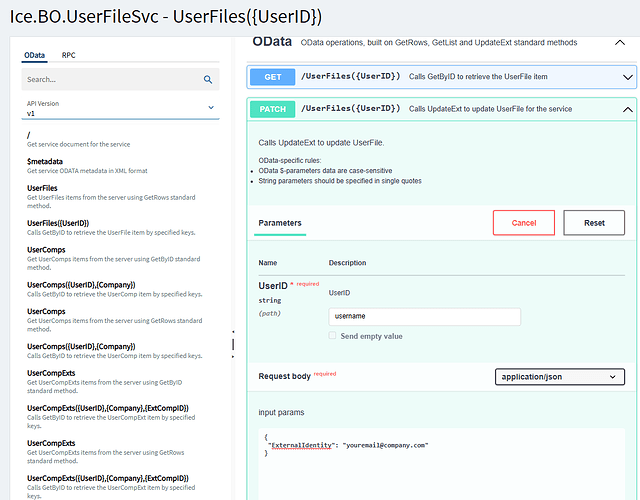Click the panel splitter handle between panes
The image size is (640, 500).
[x=233, y=344]
